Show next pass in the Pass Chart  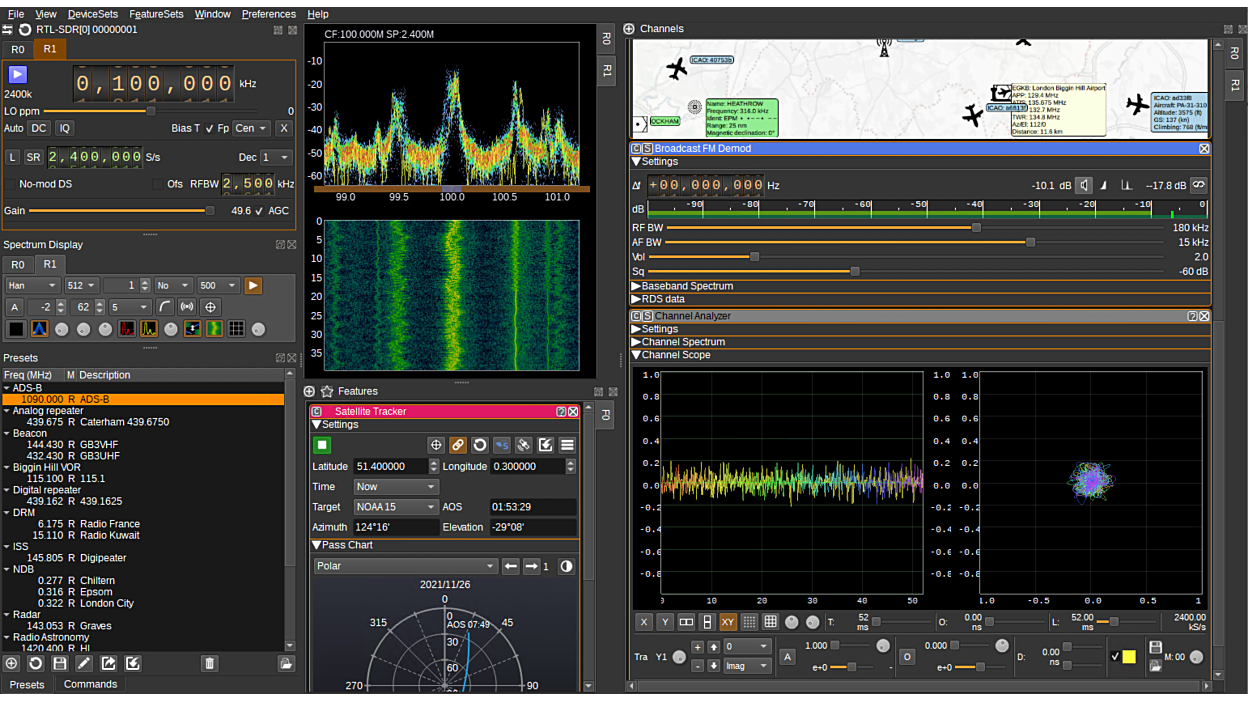531,566
